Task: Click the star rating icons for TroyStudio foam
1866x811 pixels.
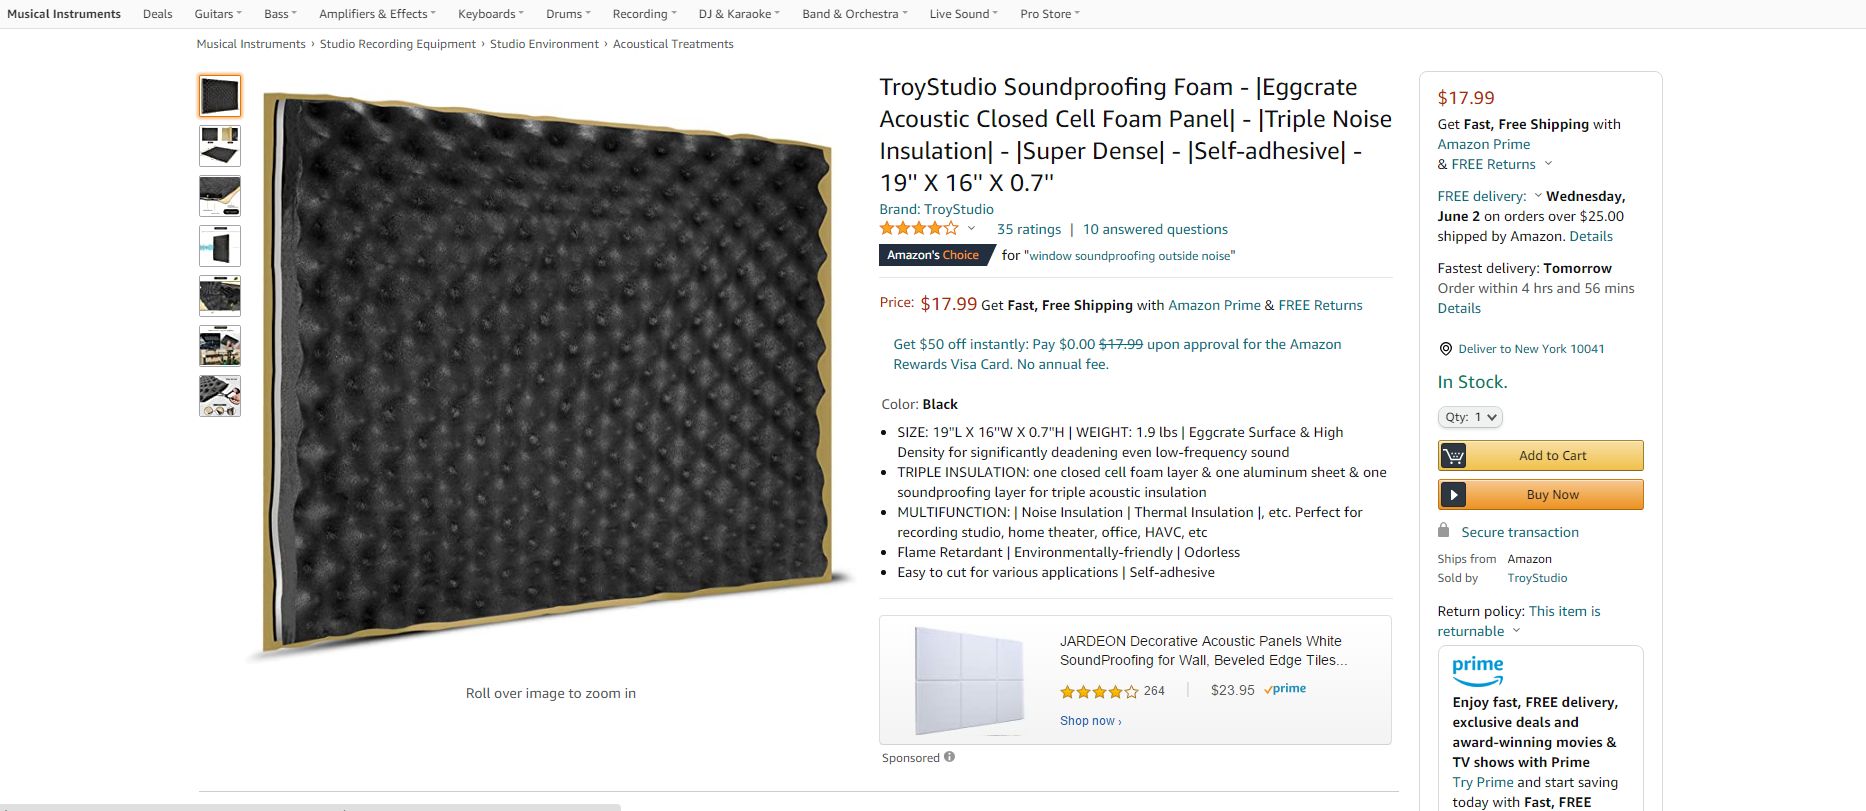Action: click(x=918, y=229)
